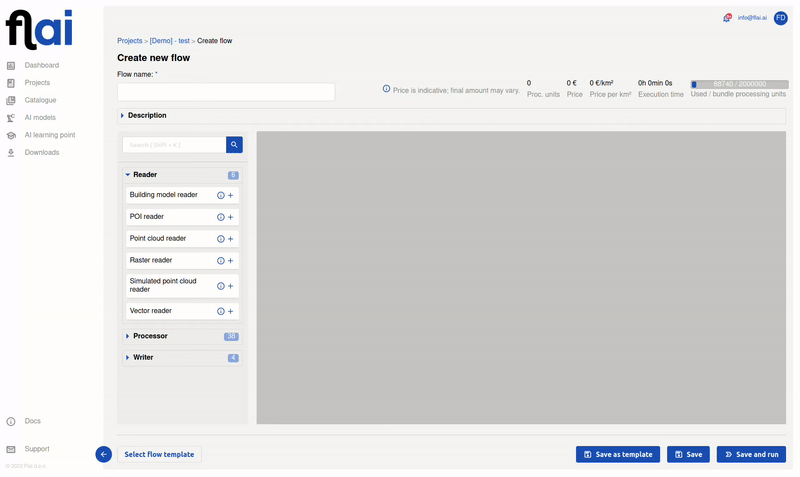Collapse sidebar with round back arrow
The height and width of the screenshot is (477, 800).
pos(104,454)
